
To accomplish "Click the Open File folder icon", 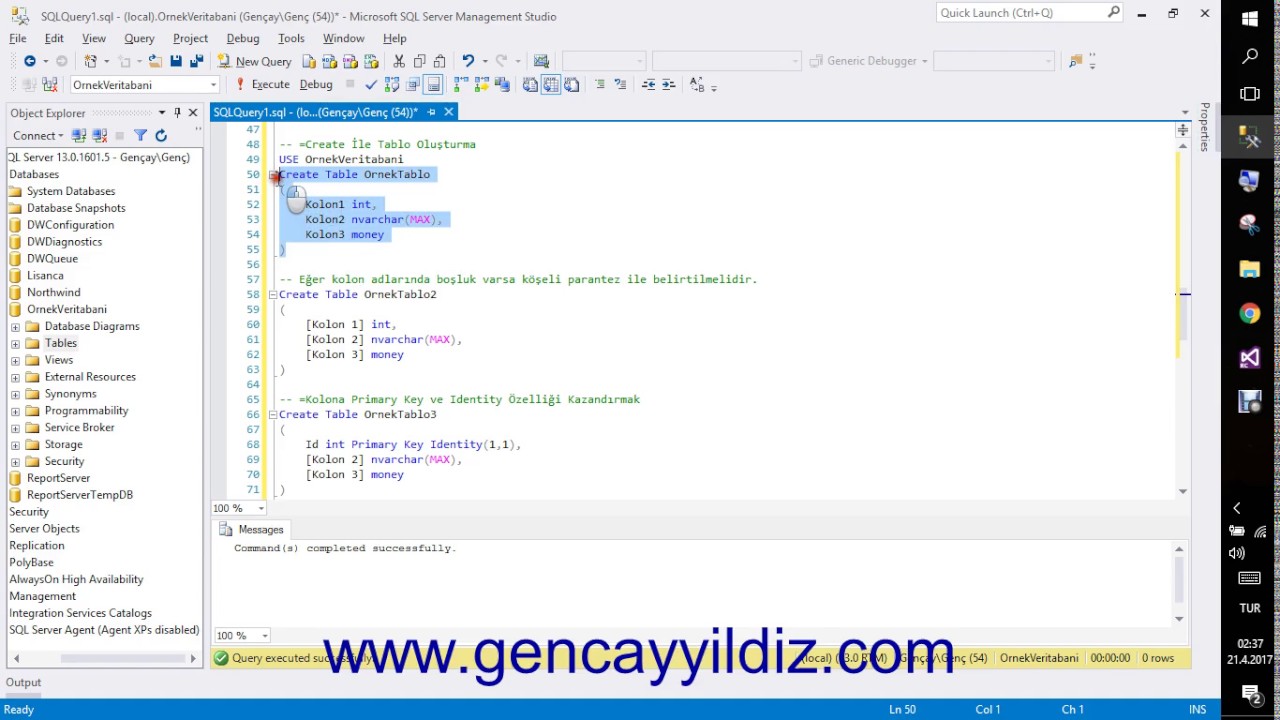I will pos(155,61).
